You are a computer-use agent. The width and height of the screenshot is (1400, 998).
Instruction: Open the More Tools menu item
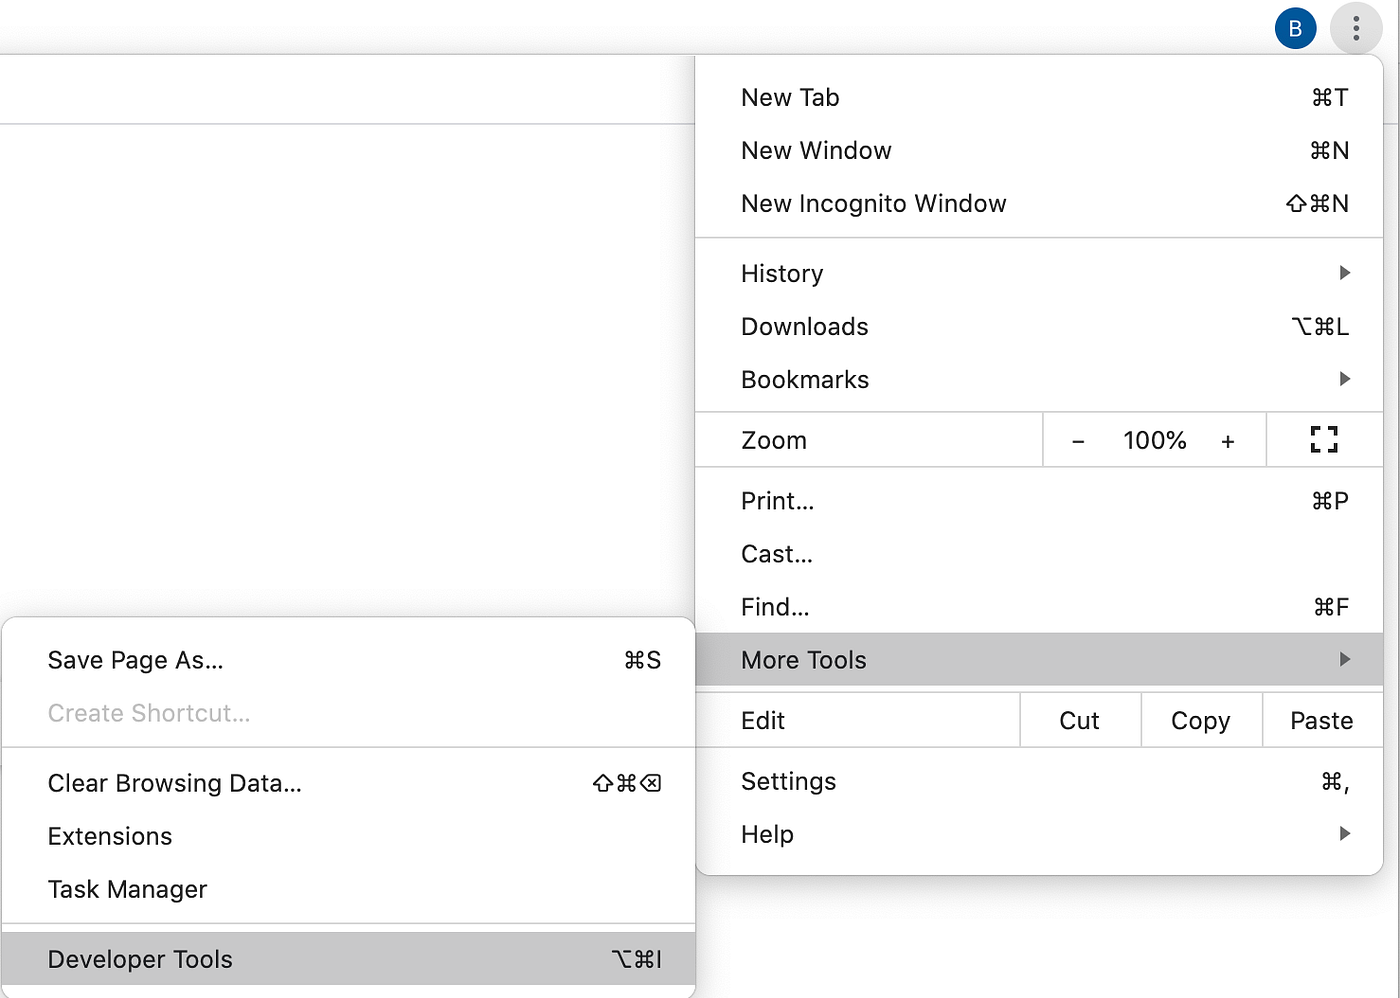(1039, 659)
